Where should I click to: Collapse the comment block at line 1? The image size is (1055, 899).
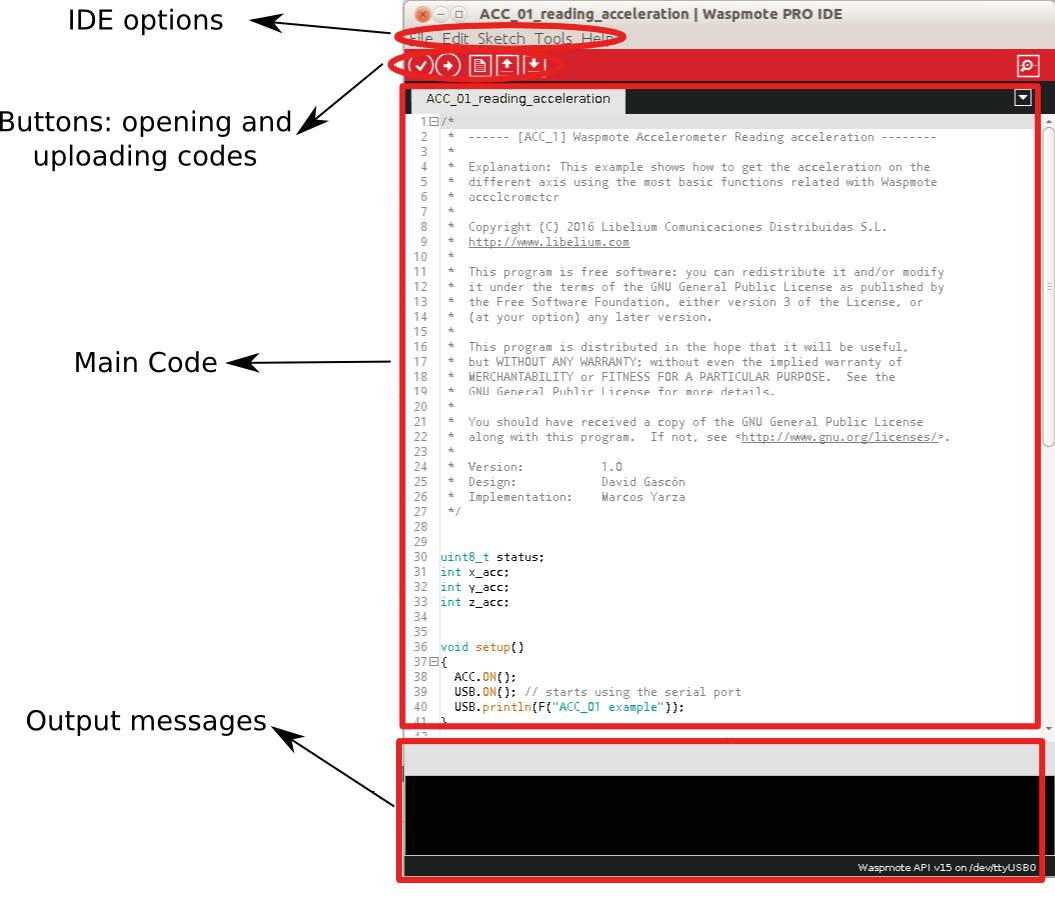point(434,122)
